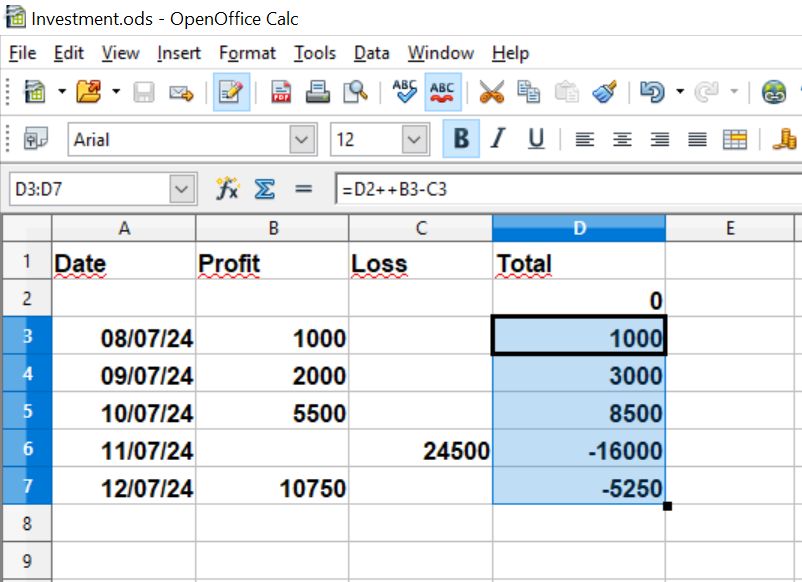Screen dimensions: 802x582
Task: Toggle Italic formatting button
Action: 498,139
